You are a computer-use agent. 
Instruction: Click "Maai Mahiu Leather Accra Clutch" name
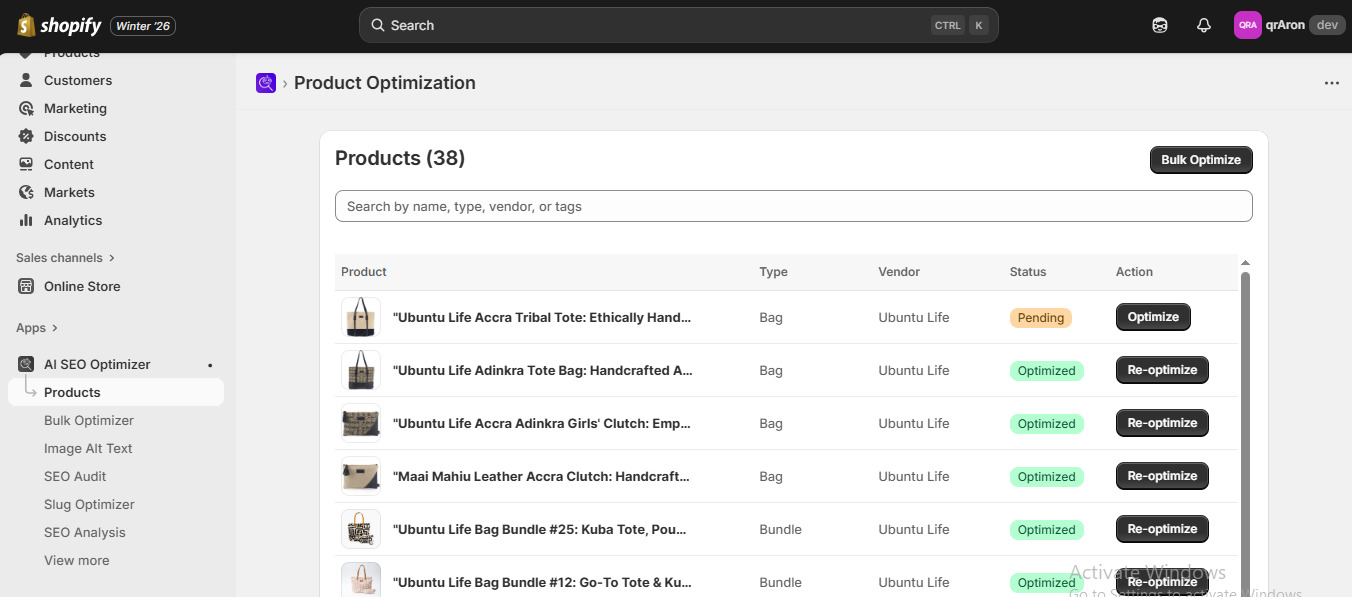pyautogui.click(x=541, y=476)
